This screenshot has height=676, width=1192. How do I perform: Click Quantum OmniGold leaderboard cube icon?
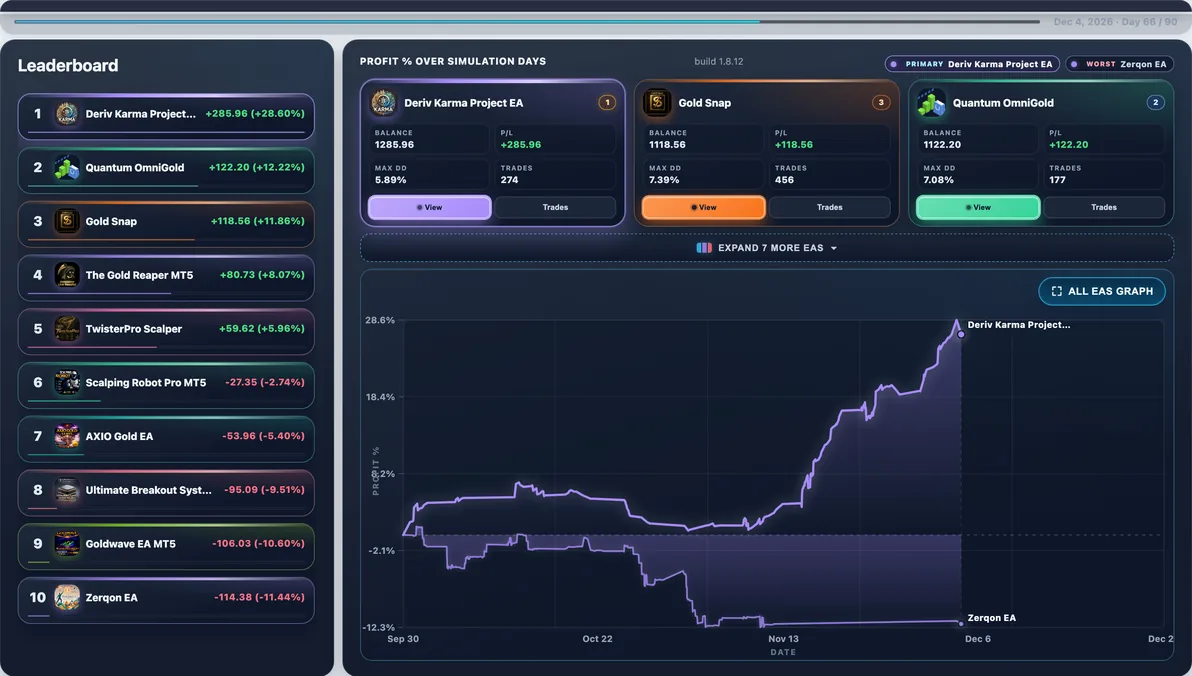click(x=67, y=168)
